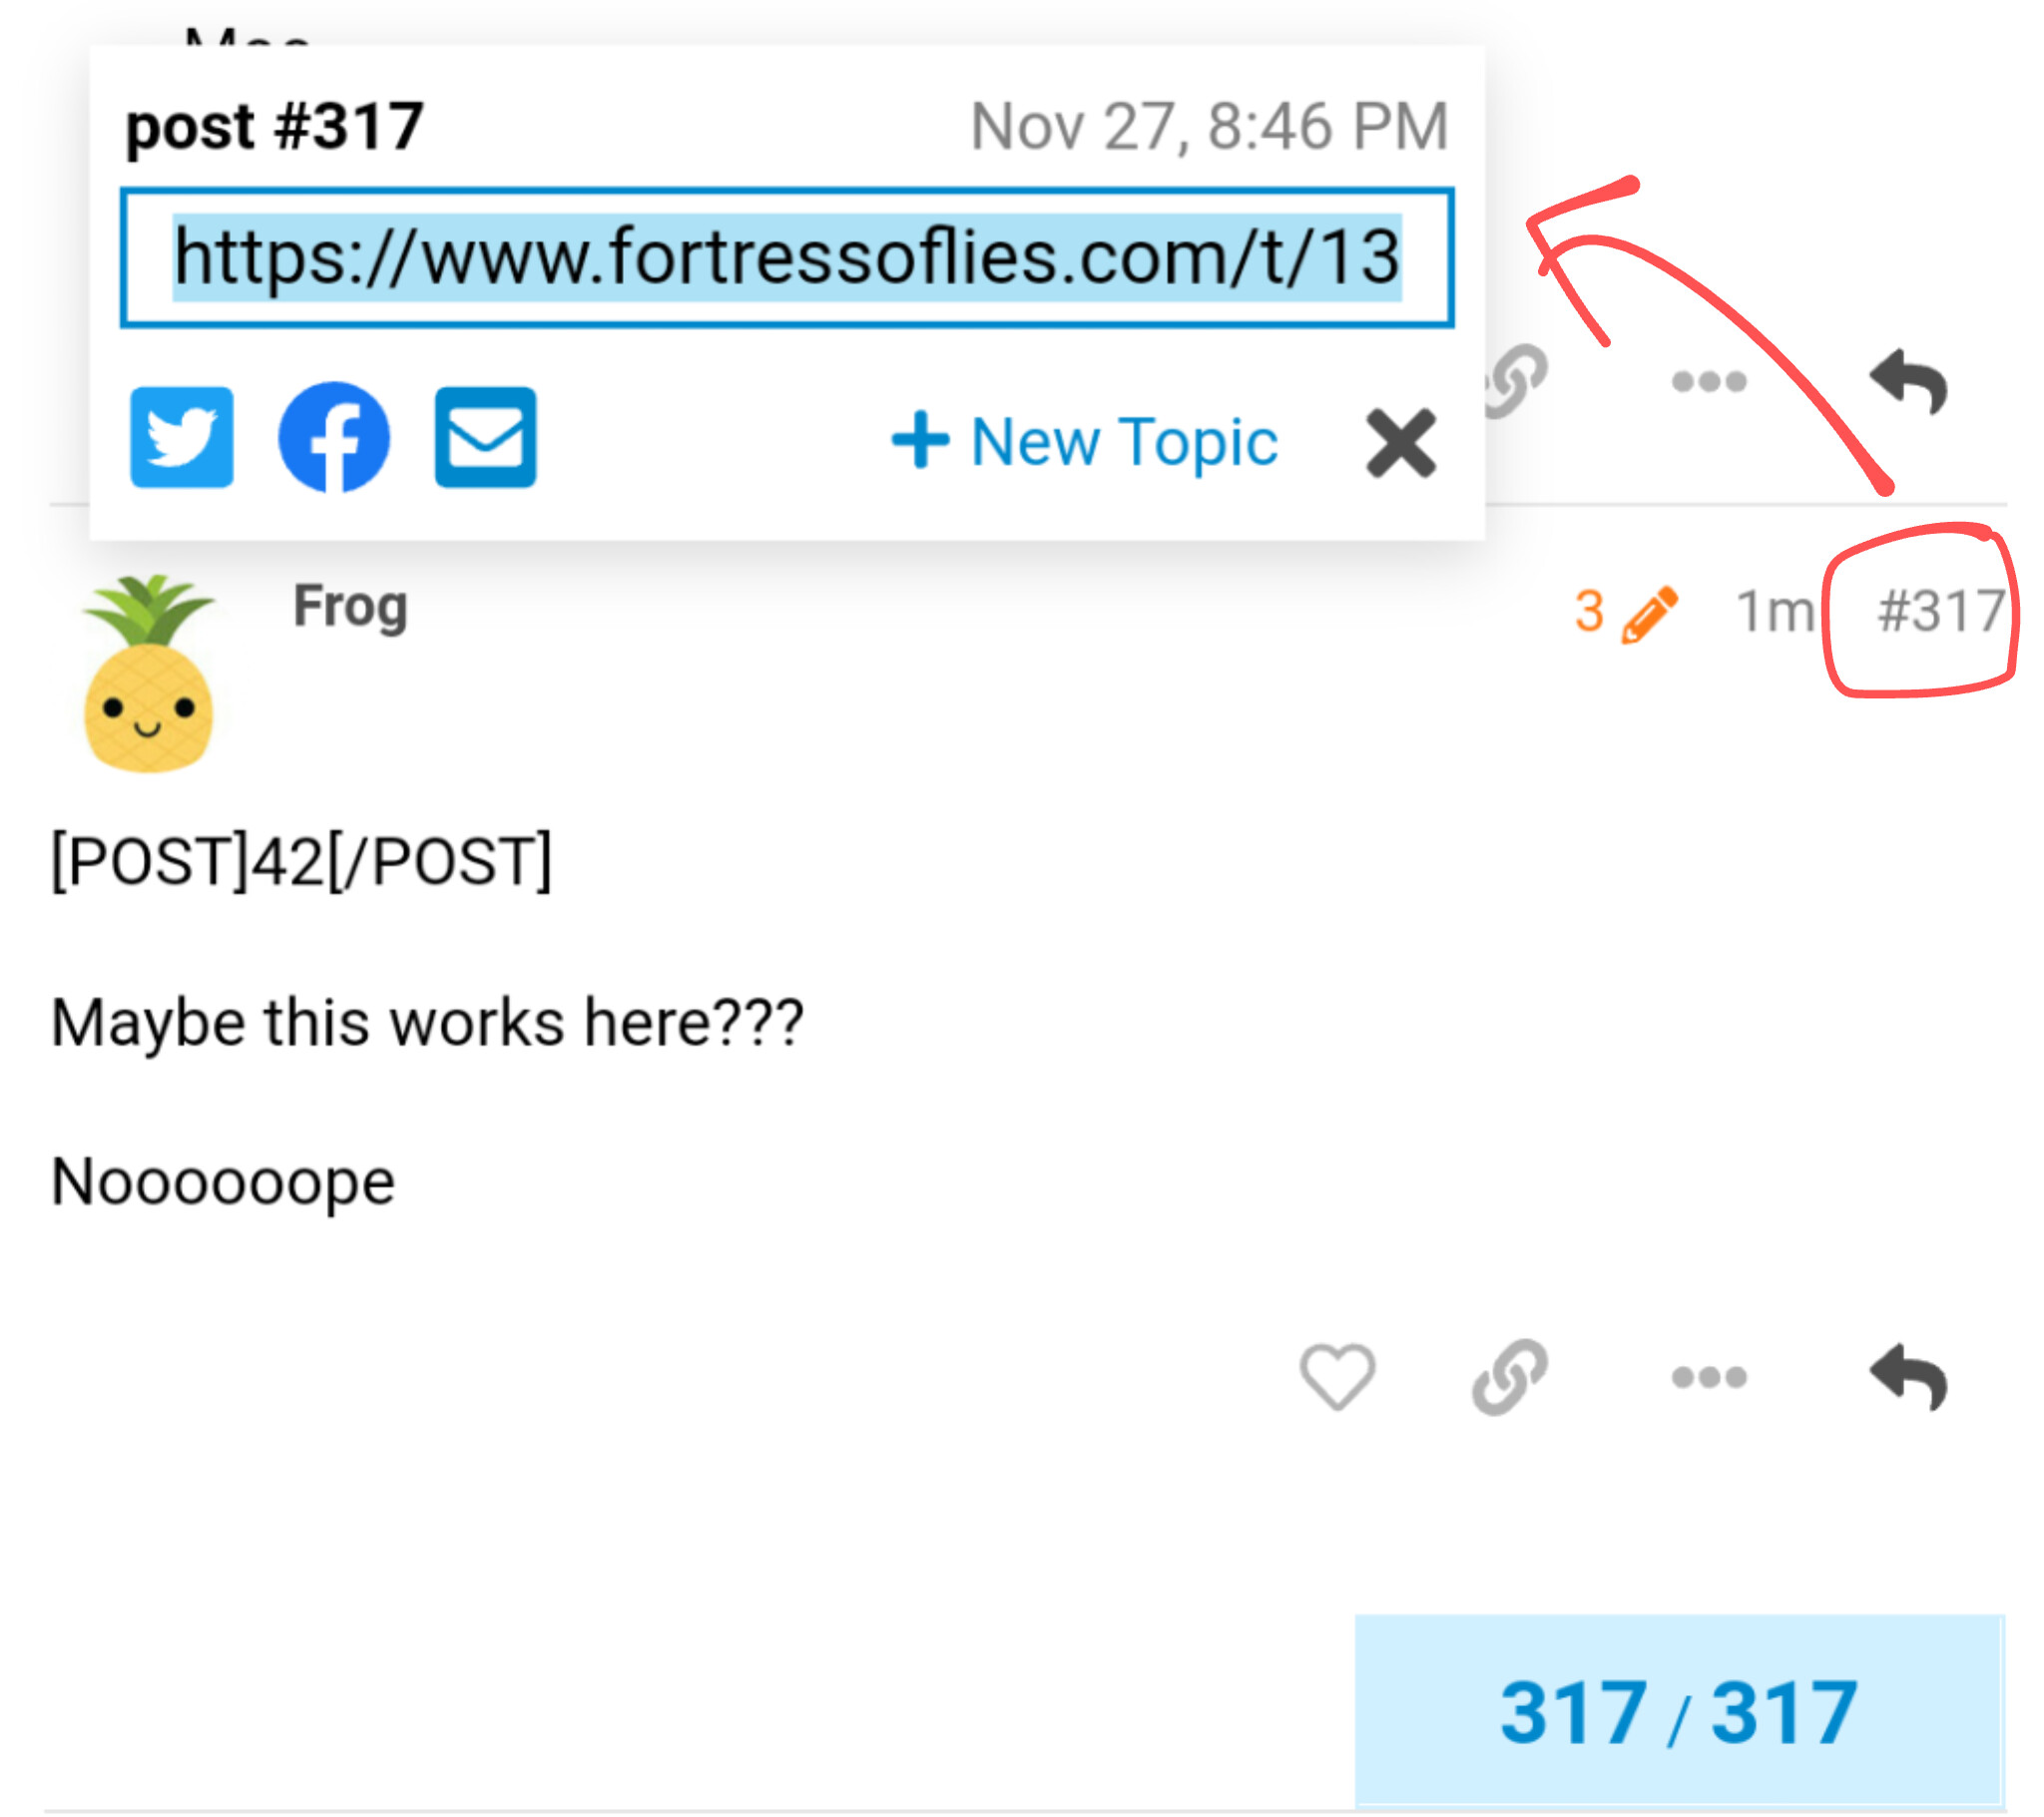Viewport: 2044px width, 1817px height.
Task: Click the New Topic link
Action: 1084,441
